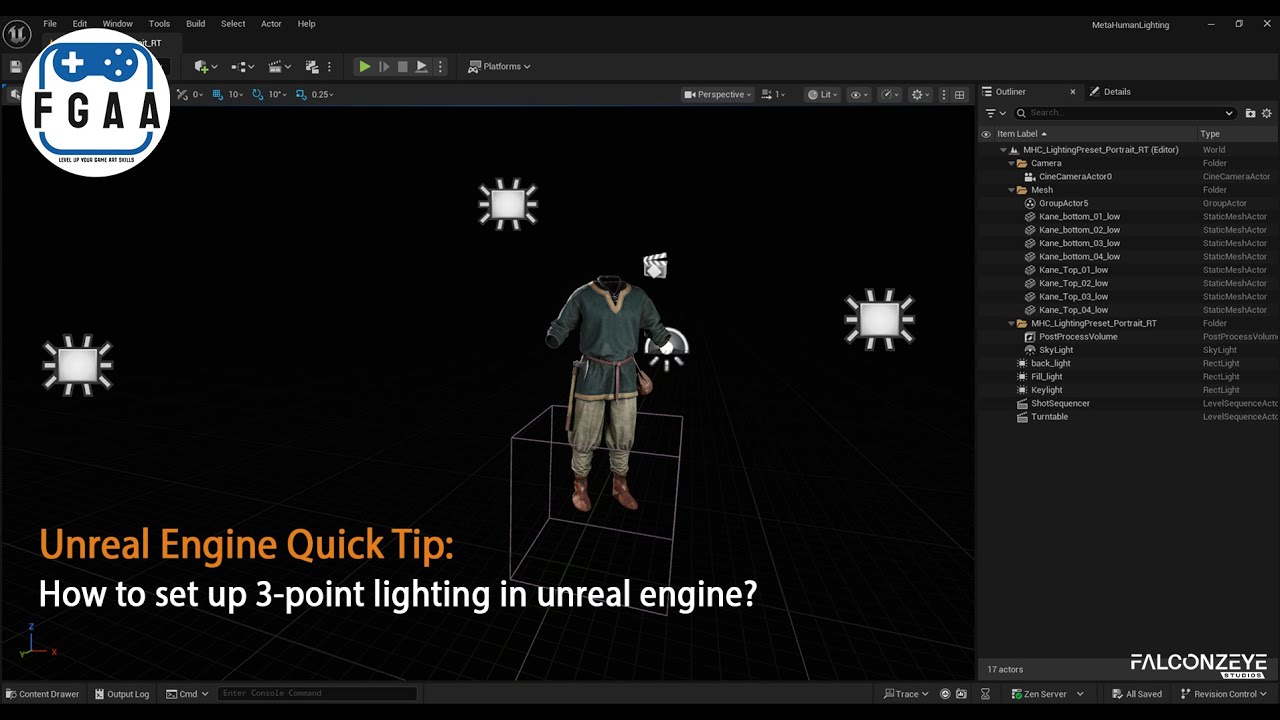Open the viewport settings gear menu
Screen dimensions: 1280x720
click(920, 95)
